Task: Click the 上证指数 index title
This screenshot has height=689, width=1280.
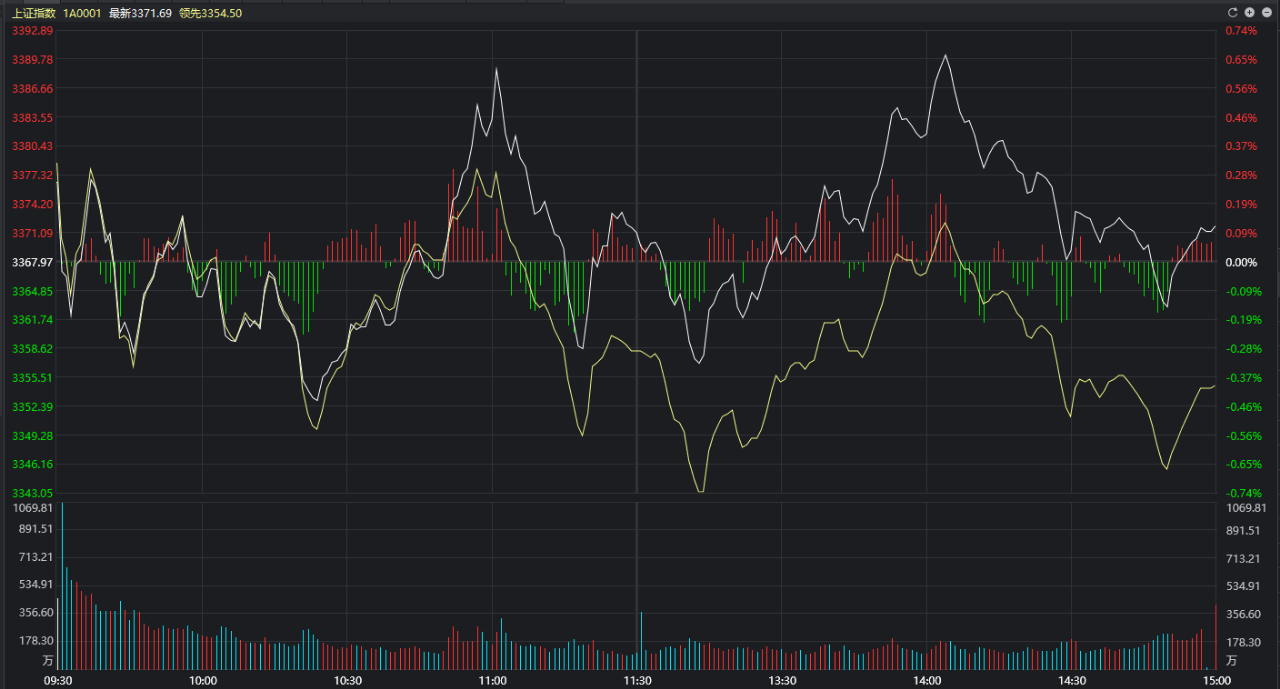Action: (x=33, y=13)
